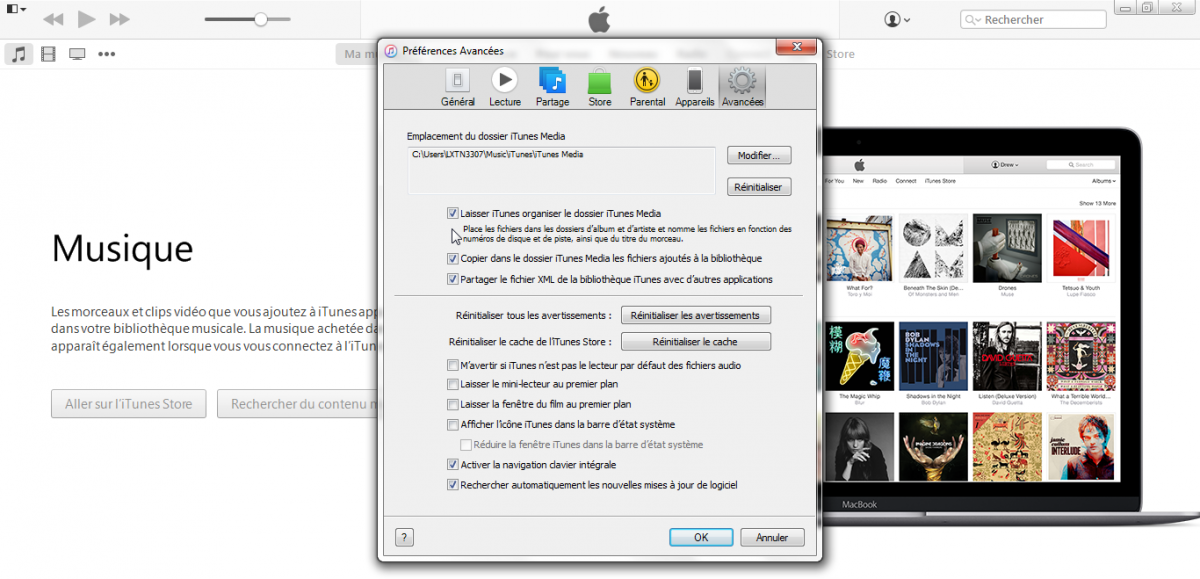Enable Laisser le mini-lecteur au premier plan
Screen dimensions: 1200x579
pyautogui.click(x=453, y=384)
